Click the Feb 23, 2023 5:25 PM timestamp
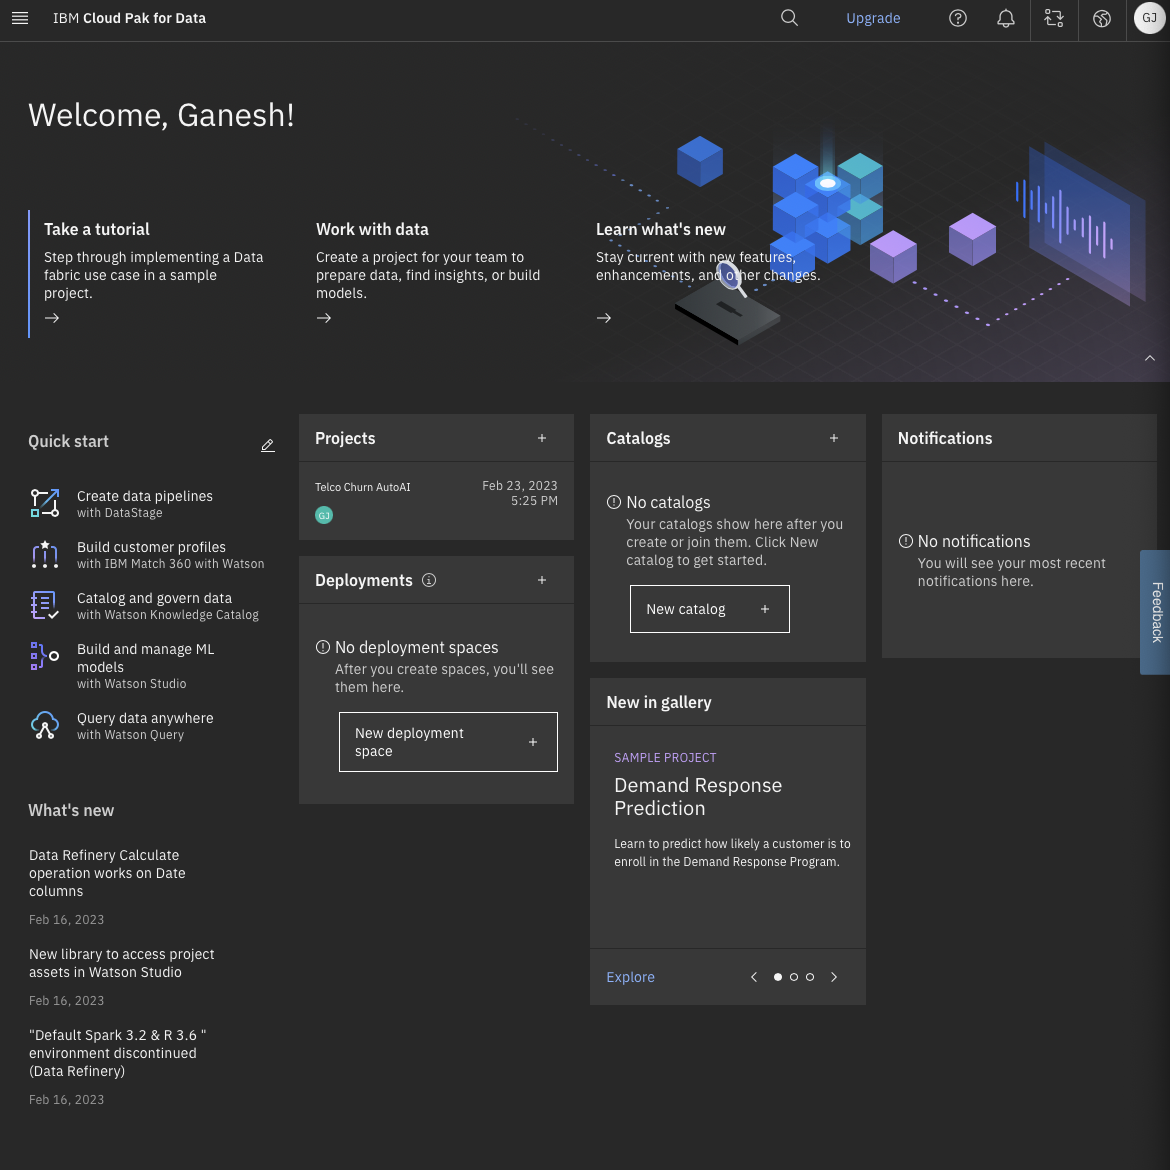The width and height of the screenshot is (1170, 1170). 519,493
